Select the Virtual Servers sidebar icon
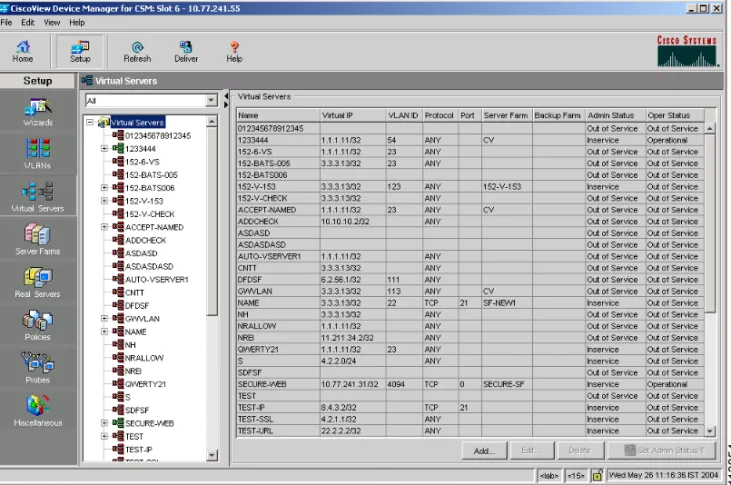Screen dimensions: 731x485 point(38,197)
